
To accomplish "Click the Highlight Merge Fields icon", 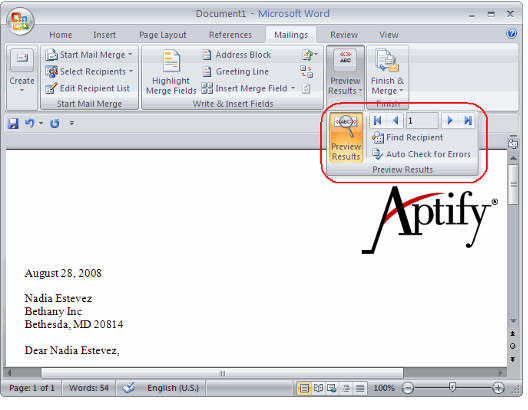I will (171, 61).
